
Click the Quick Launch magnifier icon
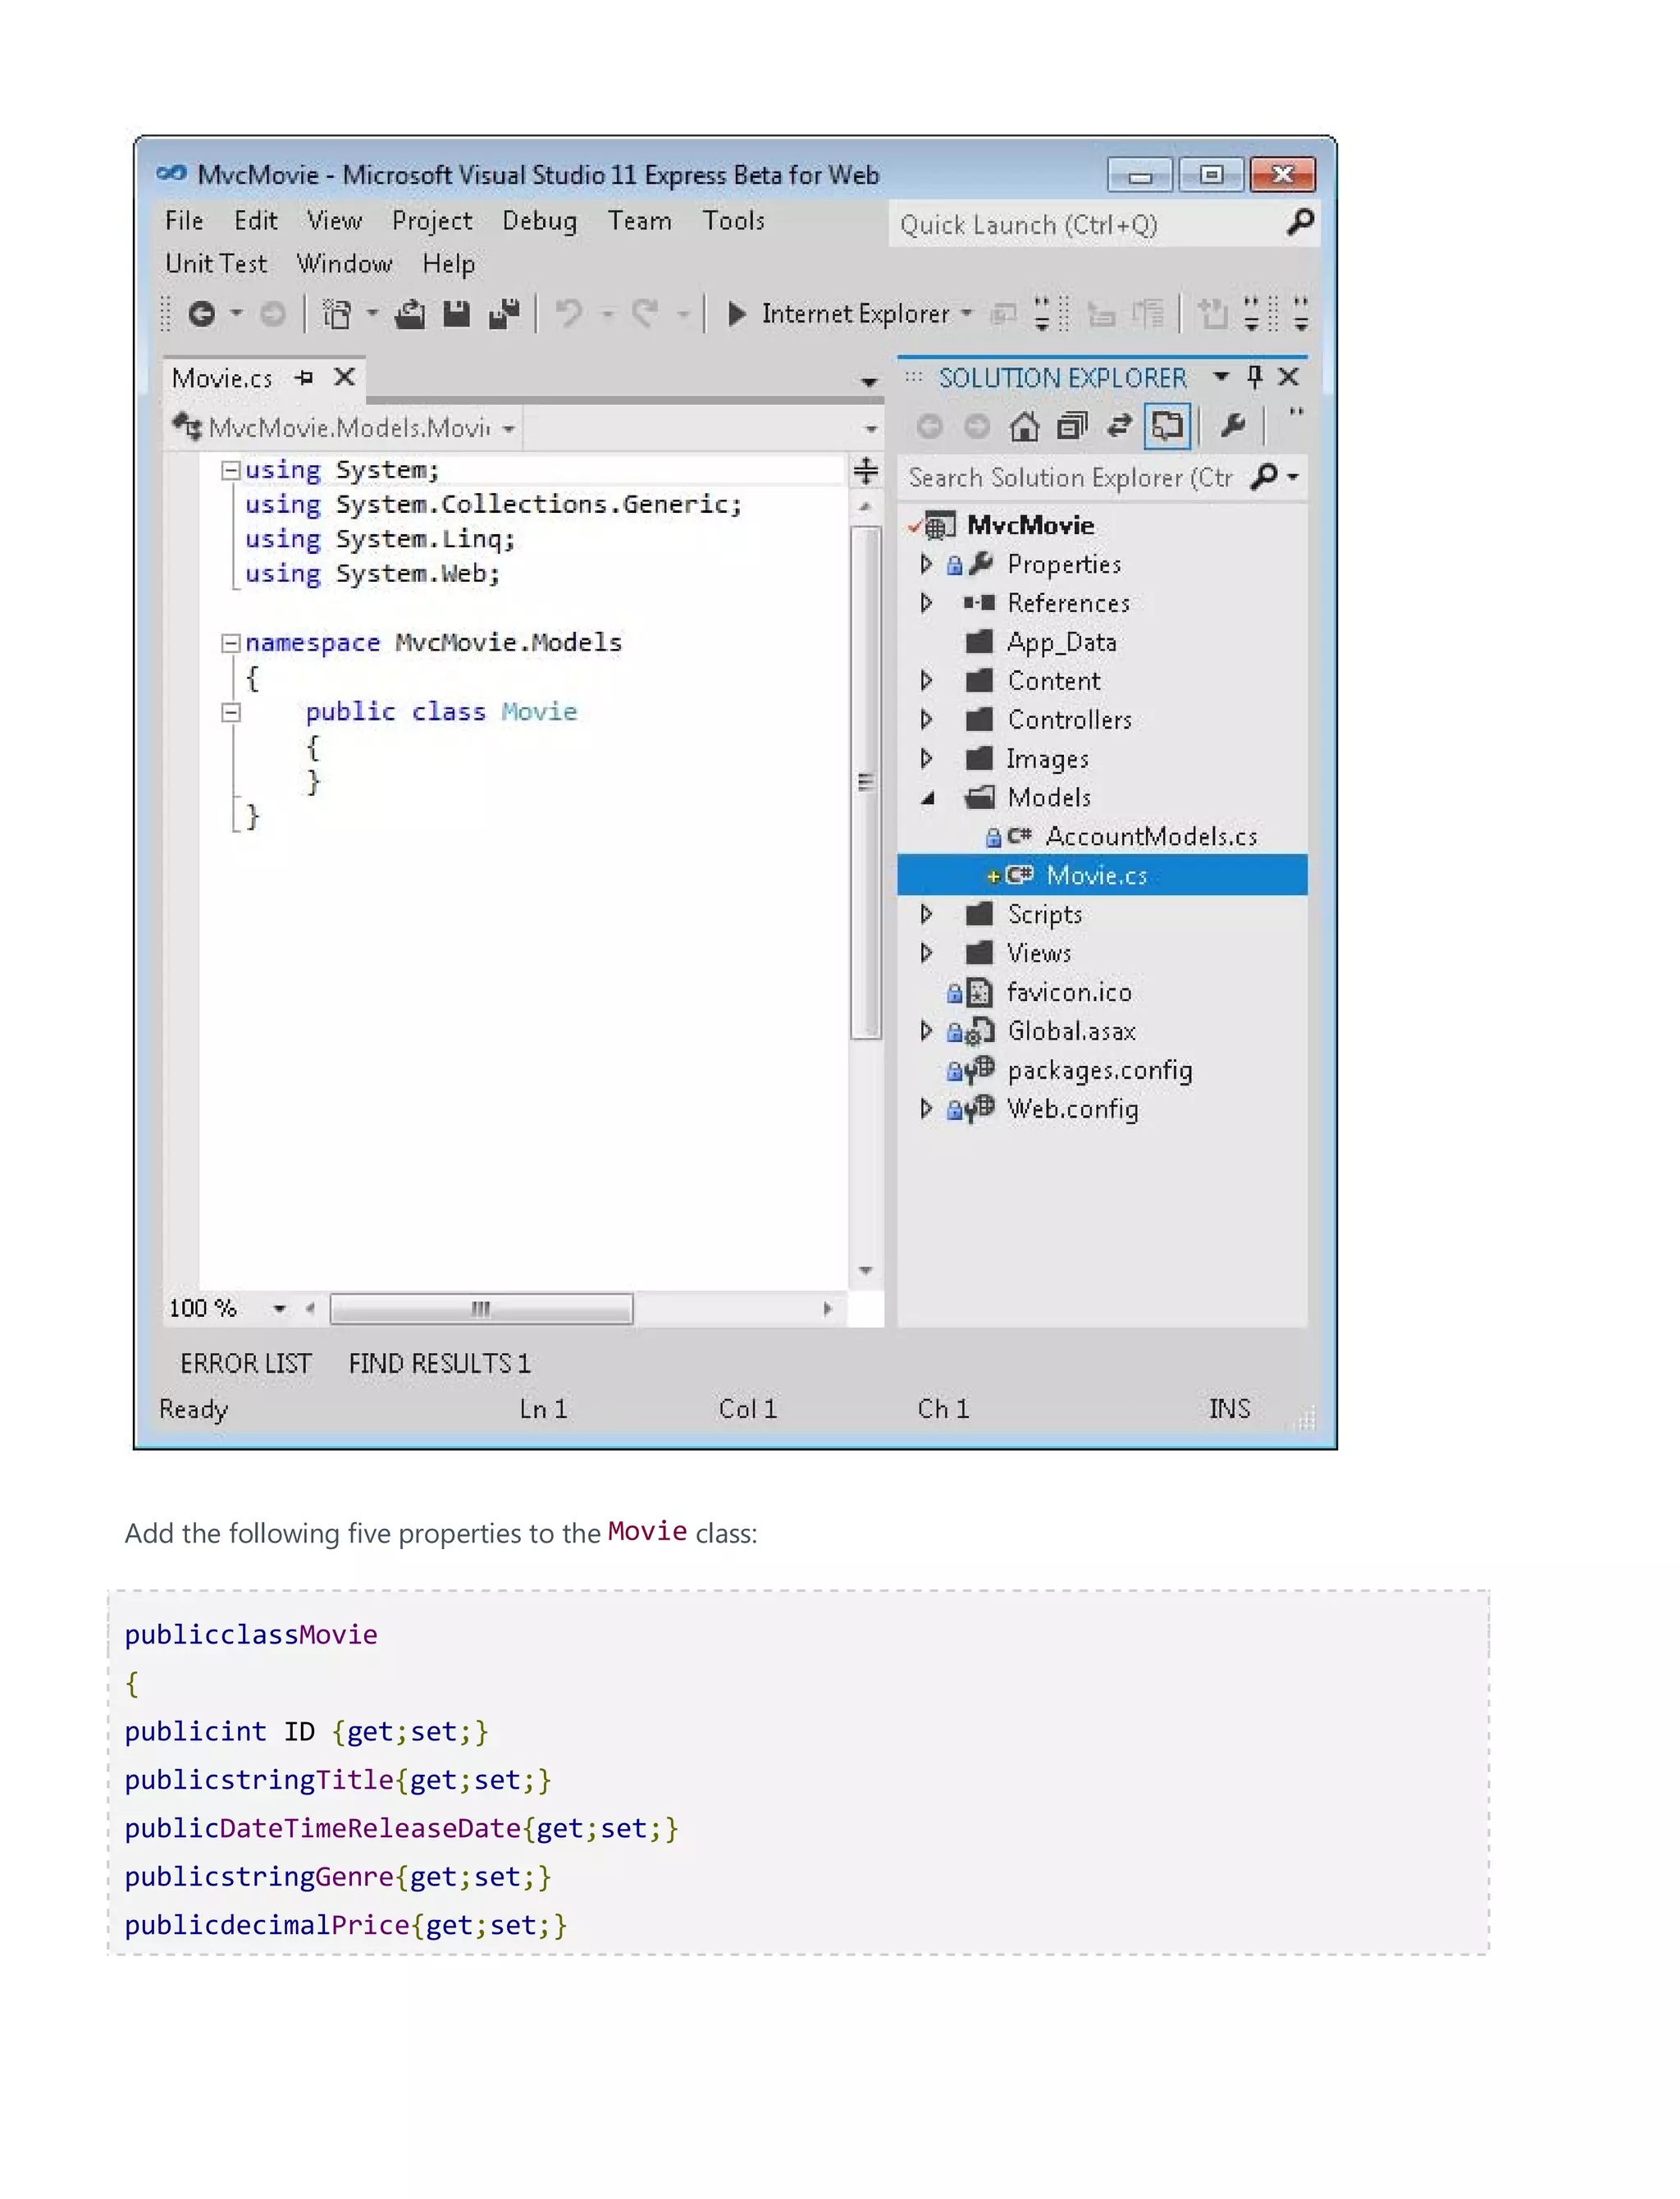(x=1300, y=222)
